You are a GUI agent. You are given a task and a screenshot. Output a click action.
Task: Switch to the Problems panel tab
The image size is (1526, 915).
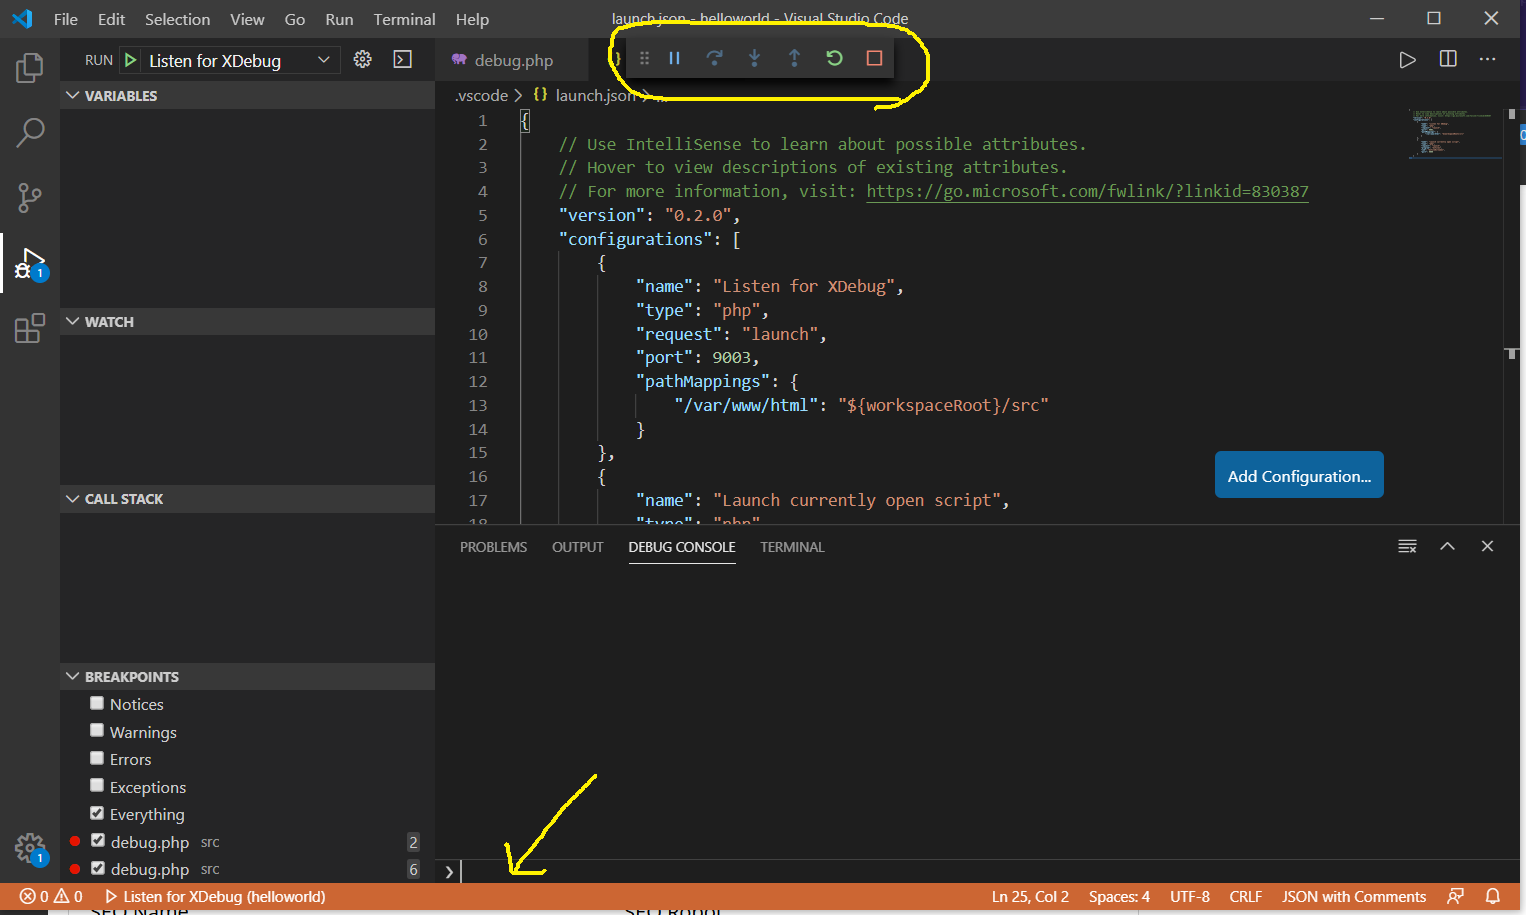coord(493,547)
